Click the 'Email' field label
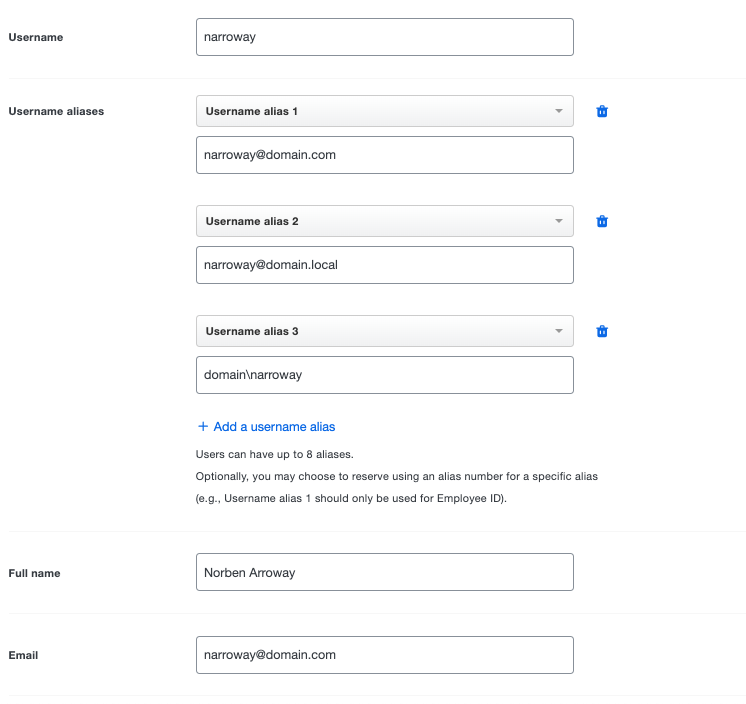The width and height of the screenshot is (746, 704). pyautogui.click(x=23, y=656)
